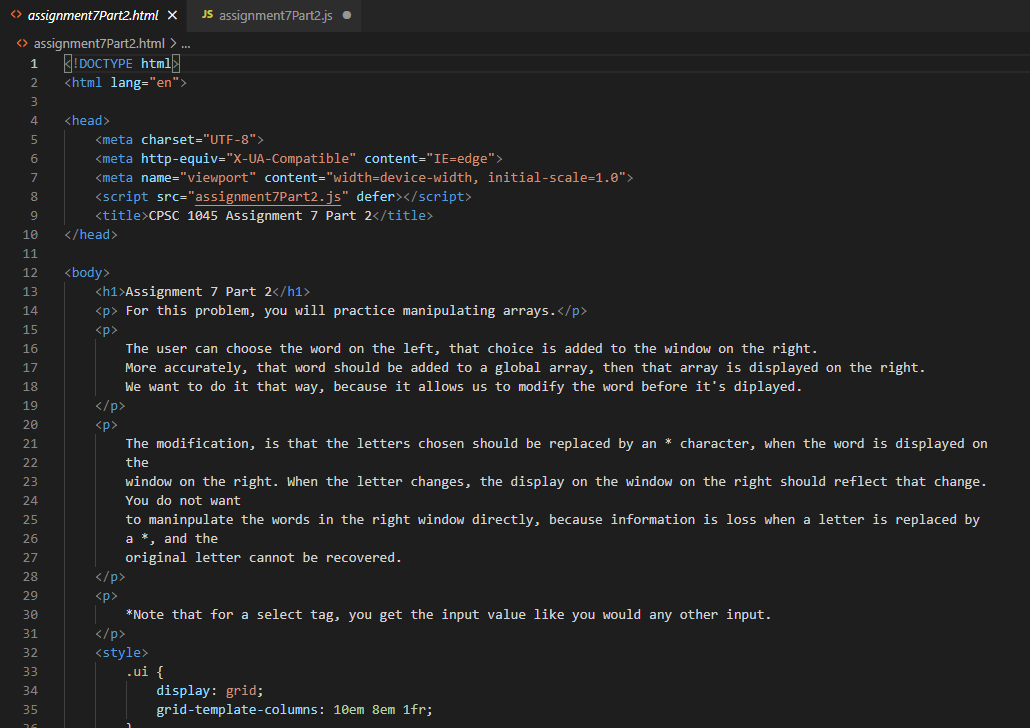Open the assignment7Part2.js tab
The height and width of the screenshot is (728, 1030).
point(275,15)
